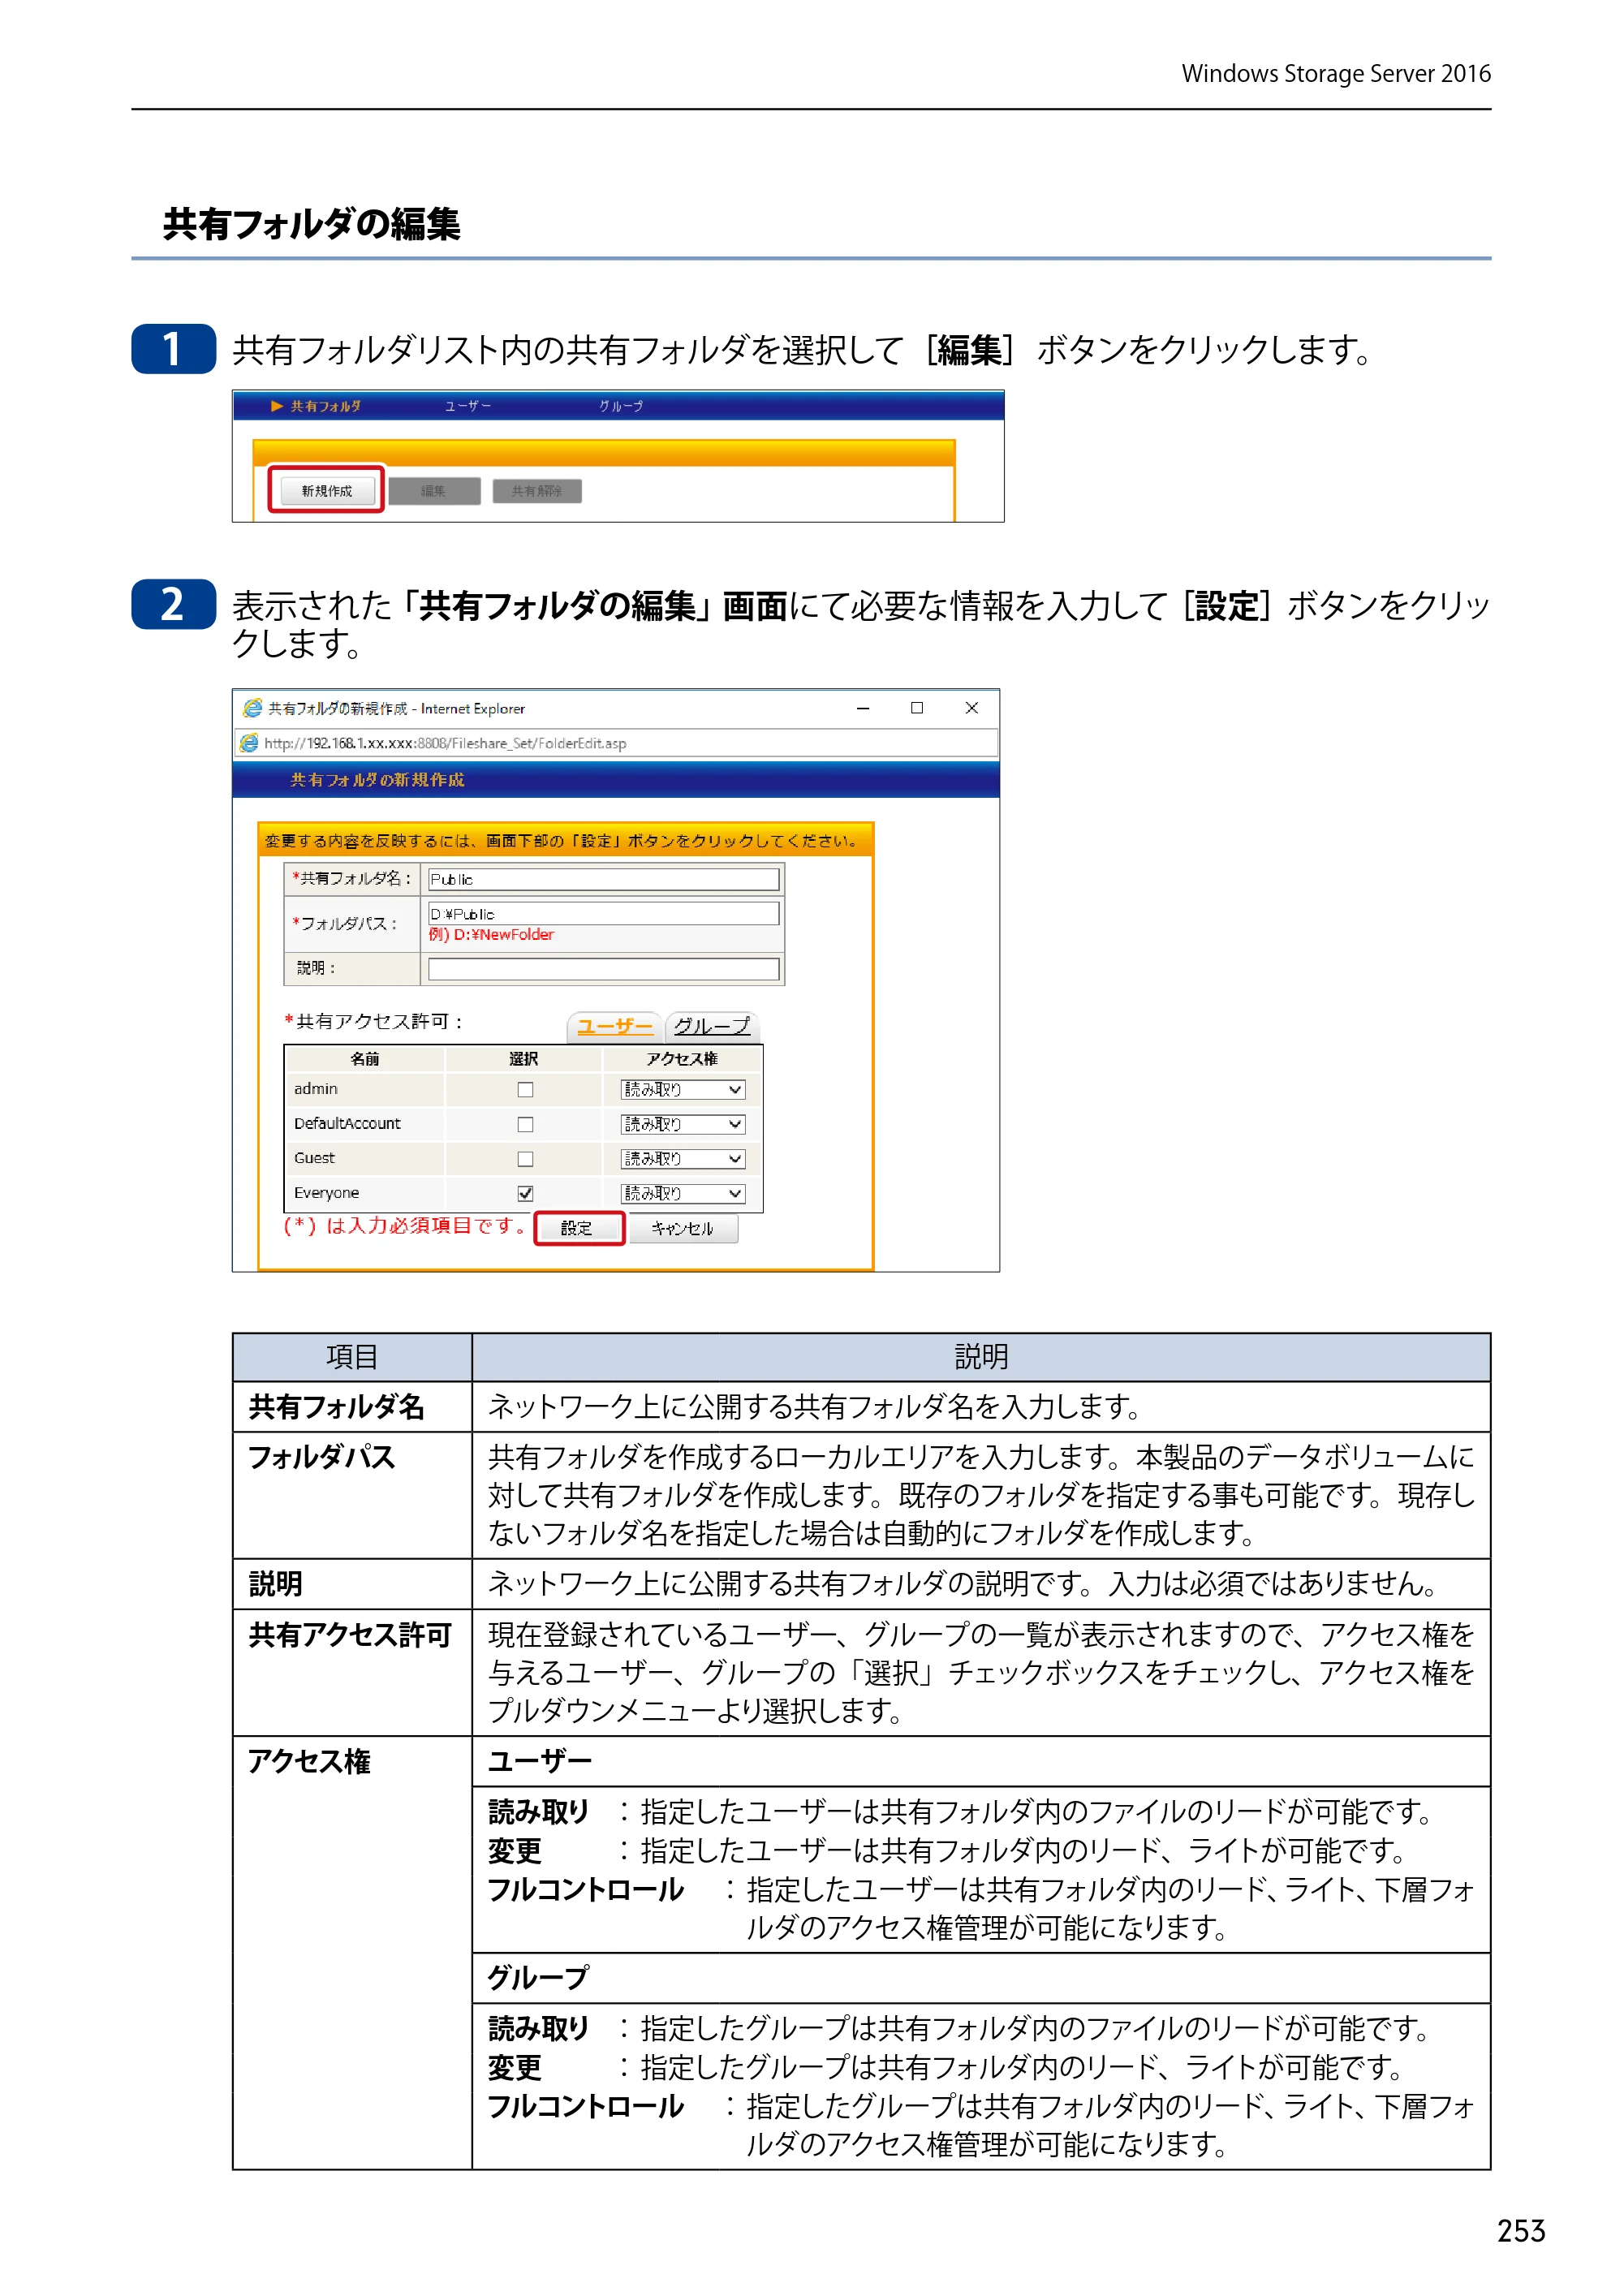Maximize the Internet Explorer window

(x=917, y=708)
